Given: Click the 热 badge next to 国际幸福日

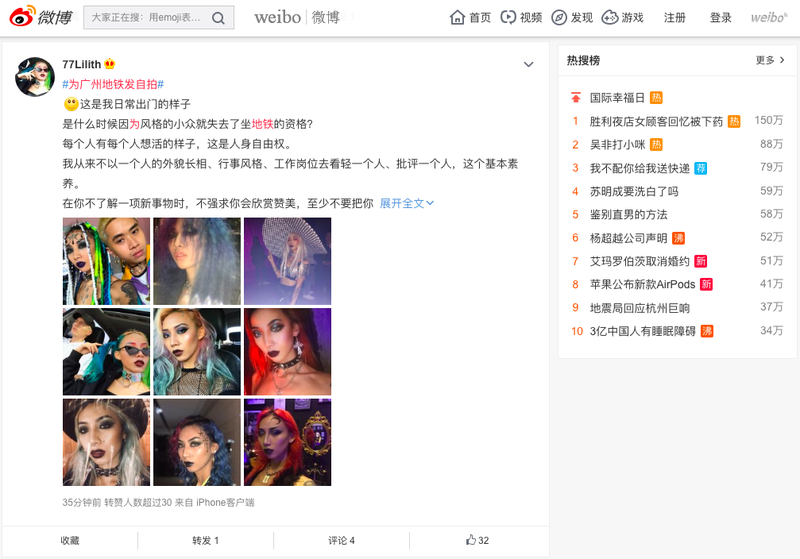Looking at the screenshot, I should 656,97.
